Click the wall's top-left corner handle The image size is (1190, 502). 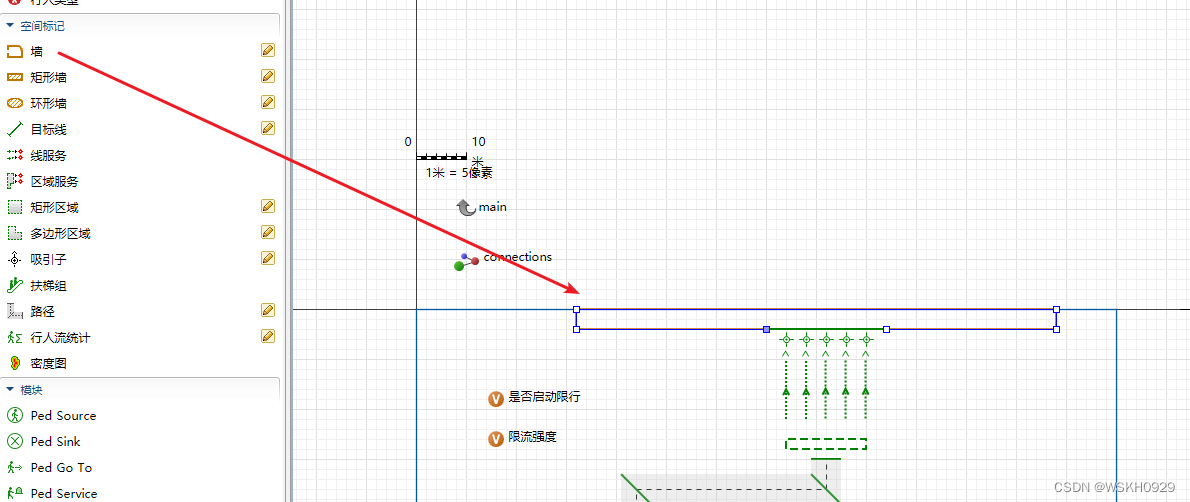point(576,310)
